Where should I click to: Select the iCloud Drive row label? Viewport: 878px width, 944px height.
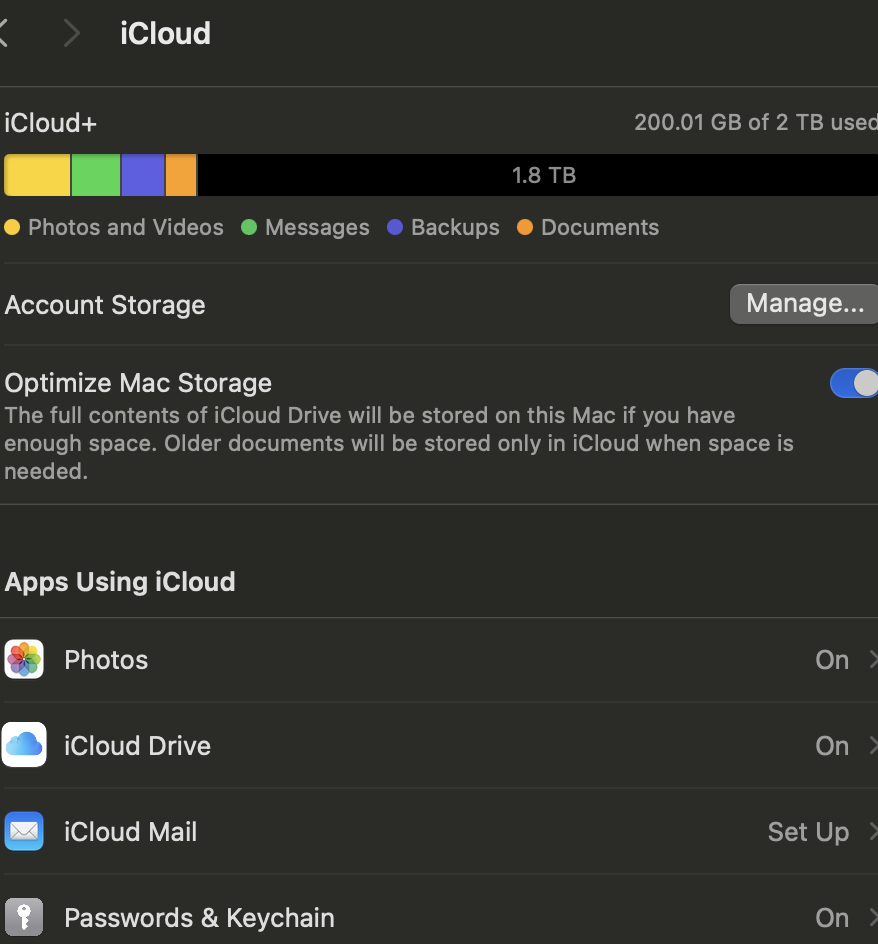point(137,746)
